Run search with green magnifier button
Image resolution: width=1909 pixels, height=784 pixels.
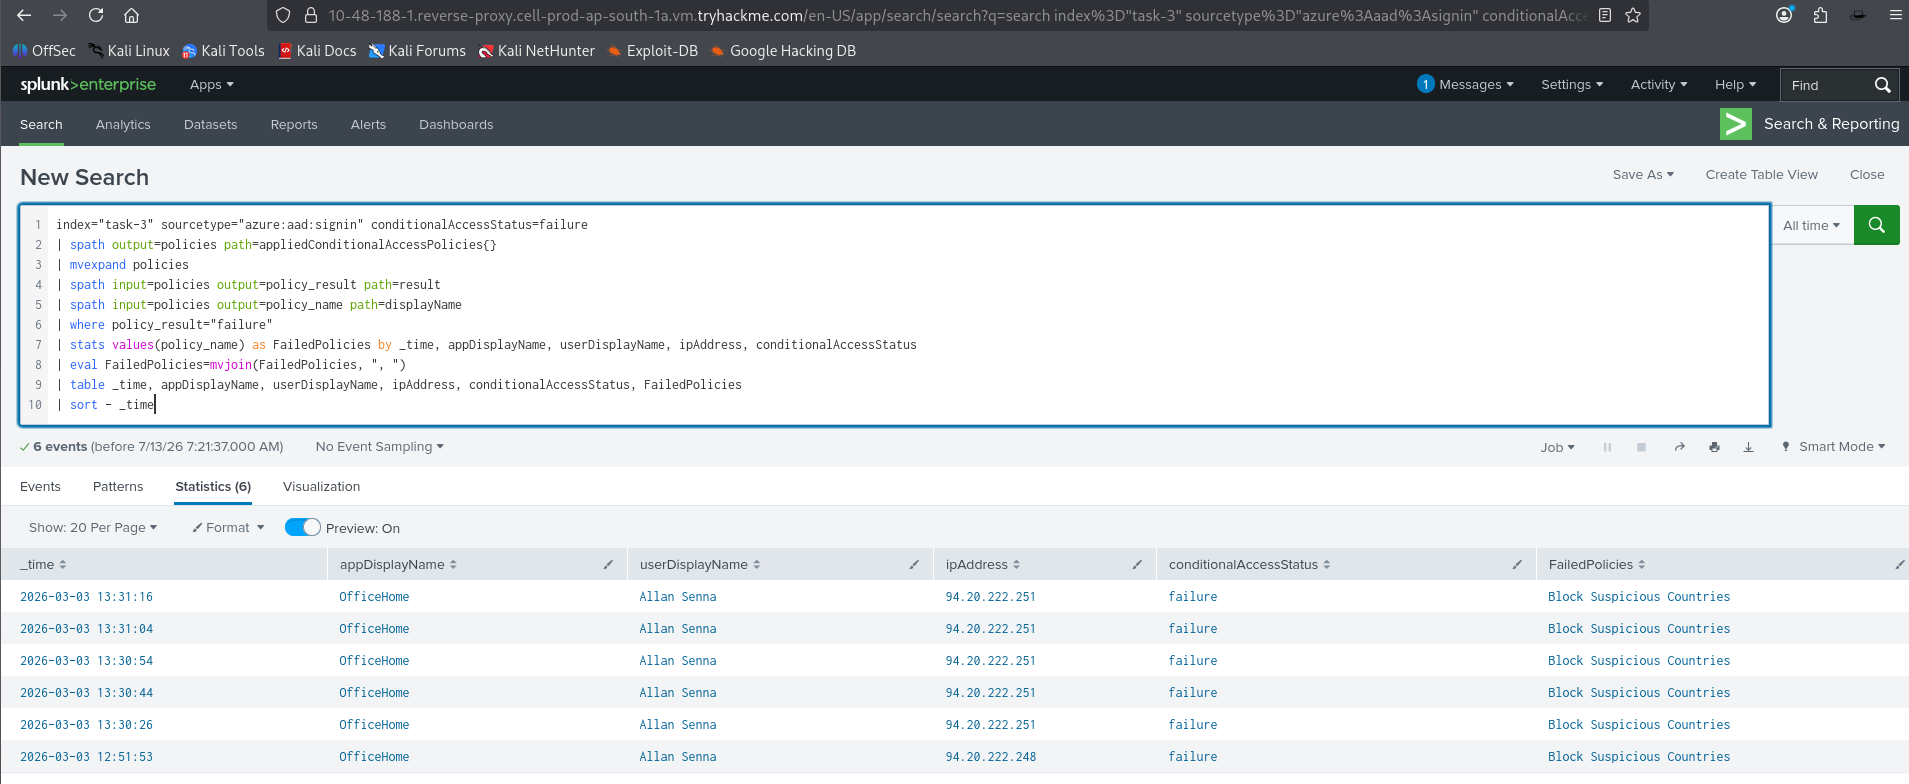[1876, 225]
